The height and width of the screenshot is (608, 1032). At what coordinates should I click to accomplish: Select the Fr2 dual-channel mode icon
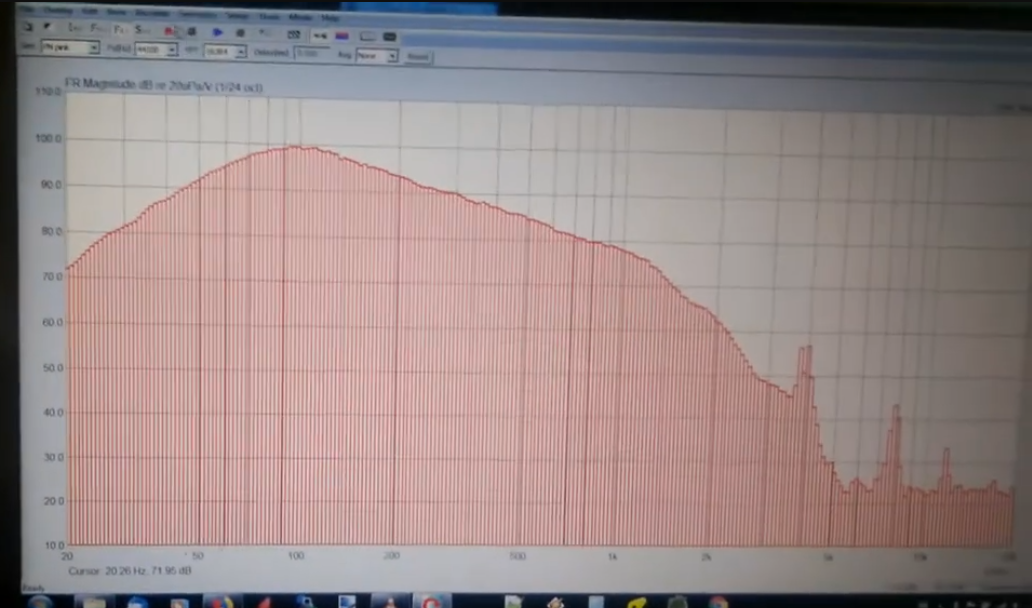click(96, 29)
